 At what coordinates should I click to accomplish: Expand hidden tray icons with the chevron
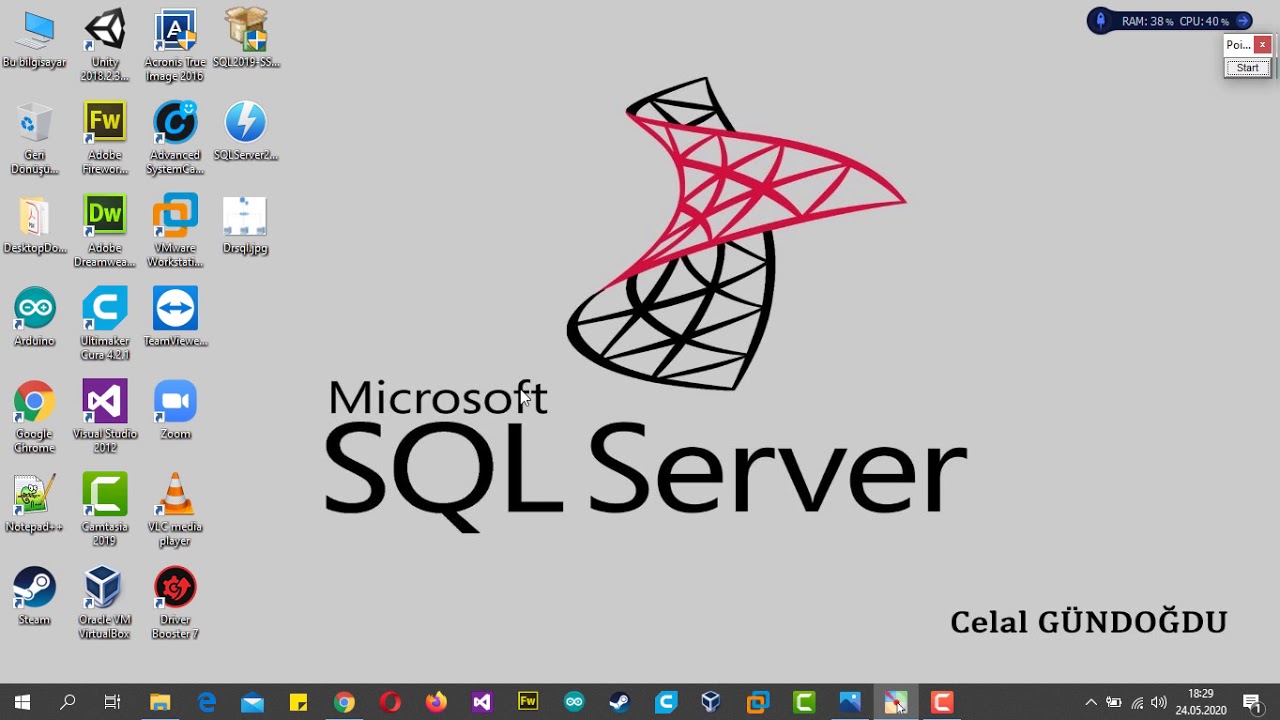[x=1091, y=702]
